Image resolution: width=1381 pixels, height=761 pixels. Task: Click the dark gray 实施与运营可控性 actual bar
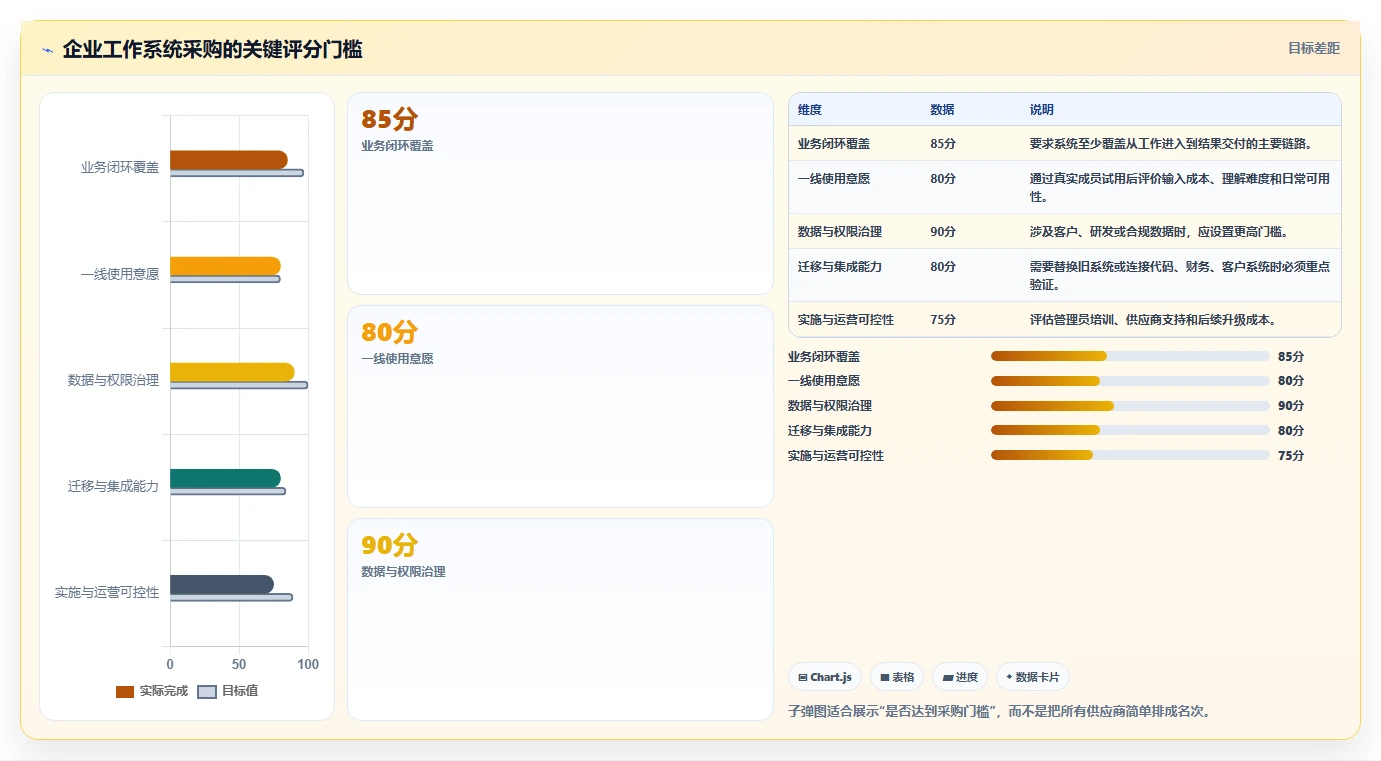pyautogui.click(x=222, y=584)
